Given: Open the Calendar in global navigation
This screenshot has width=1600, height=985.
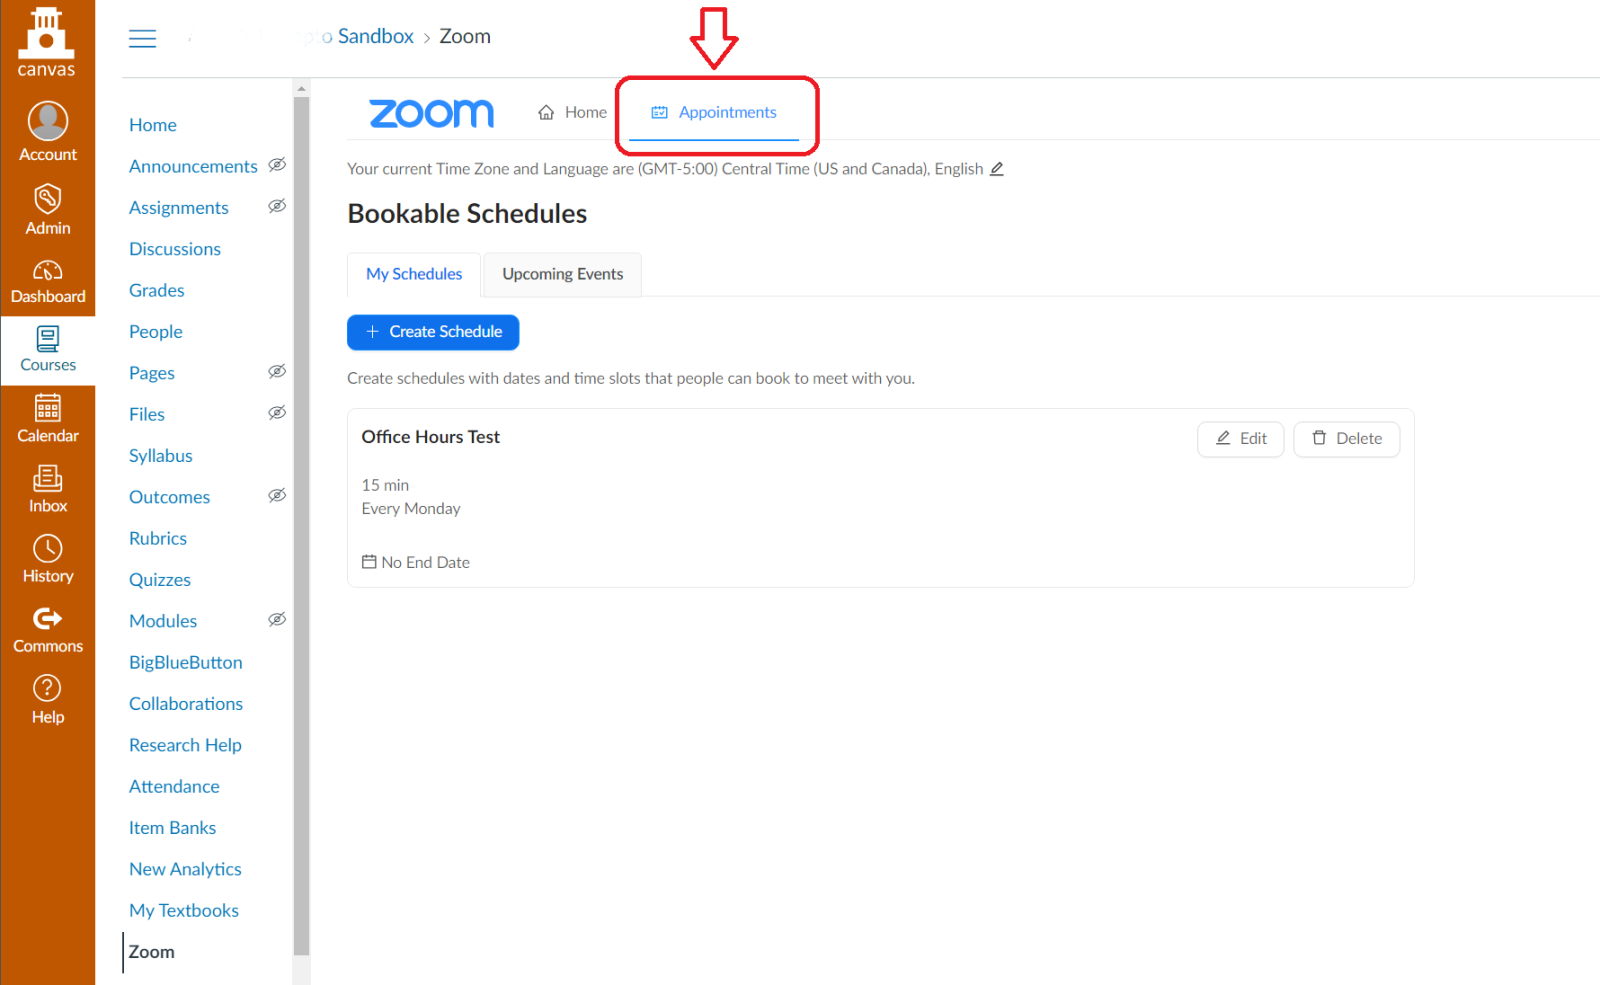Looking at the screenshot, I should pos(48,408).
